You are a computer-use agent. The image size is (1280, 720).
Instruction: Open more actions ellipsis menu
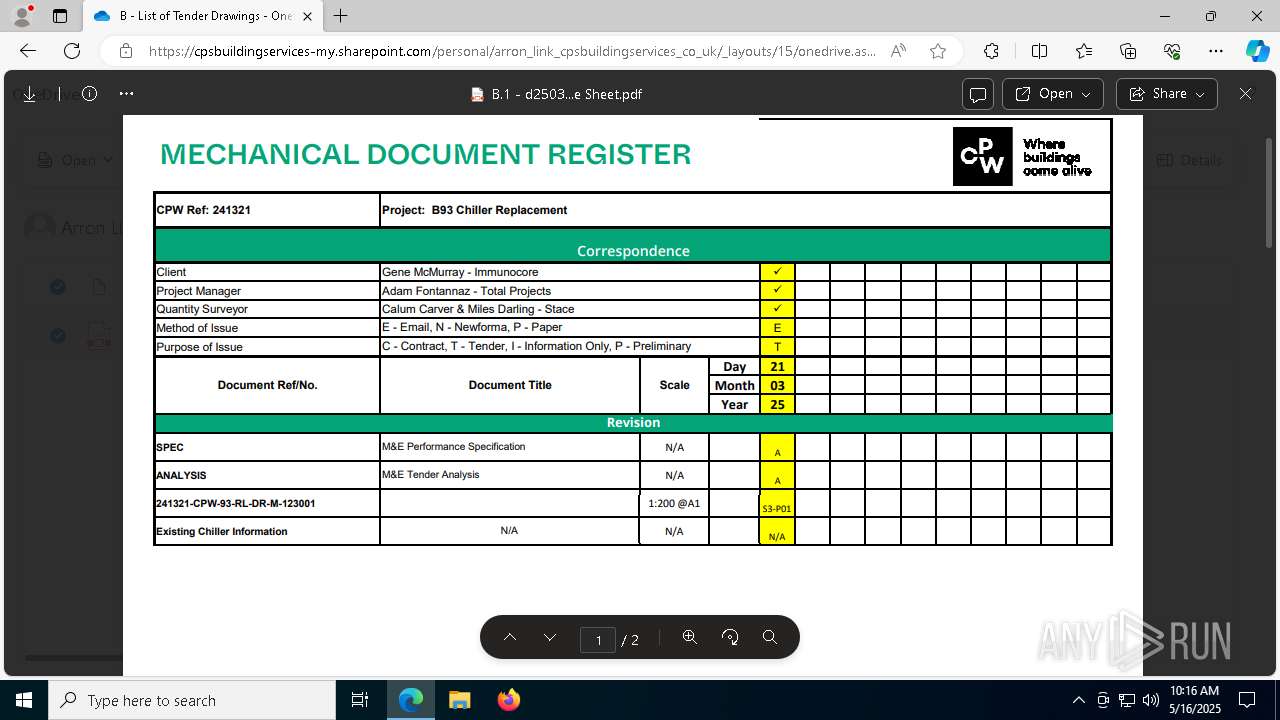[126, 94]
